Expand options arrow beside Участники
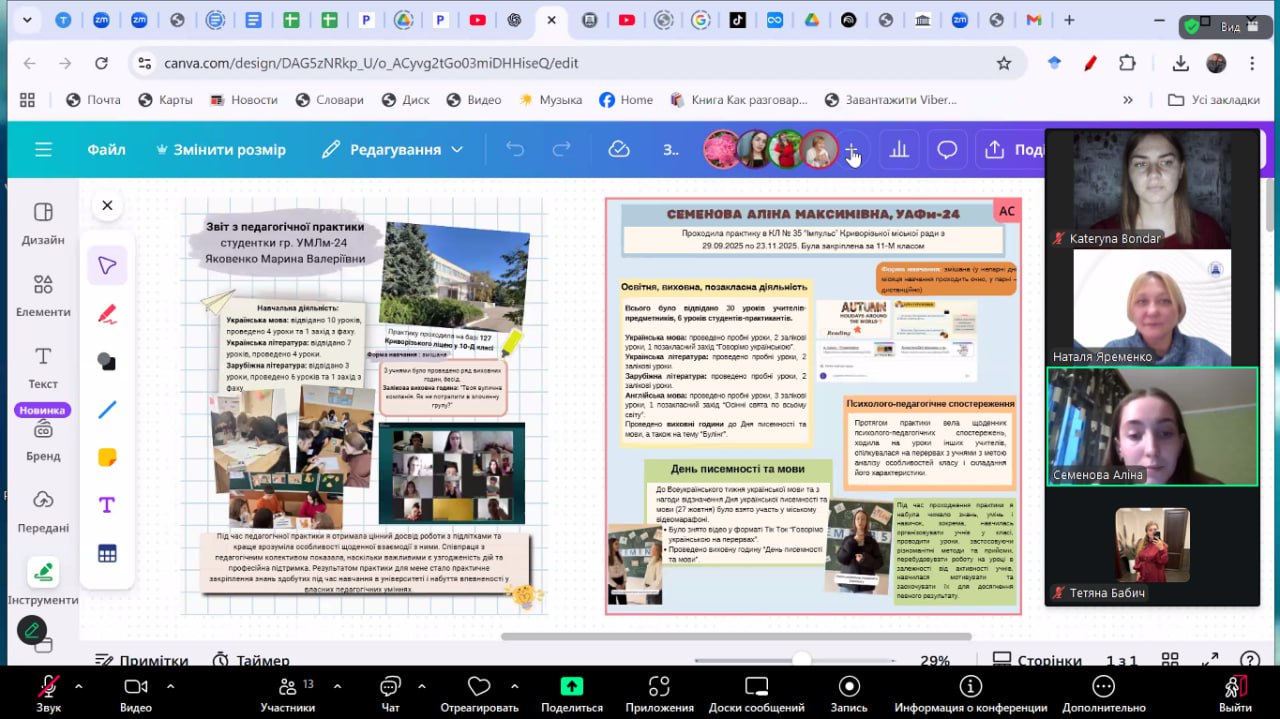 [x=336, y=686]
